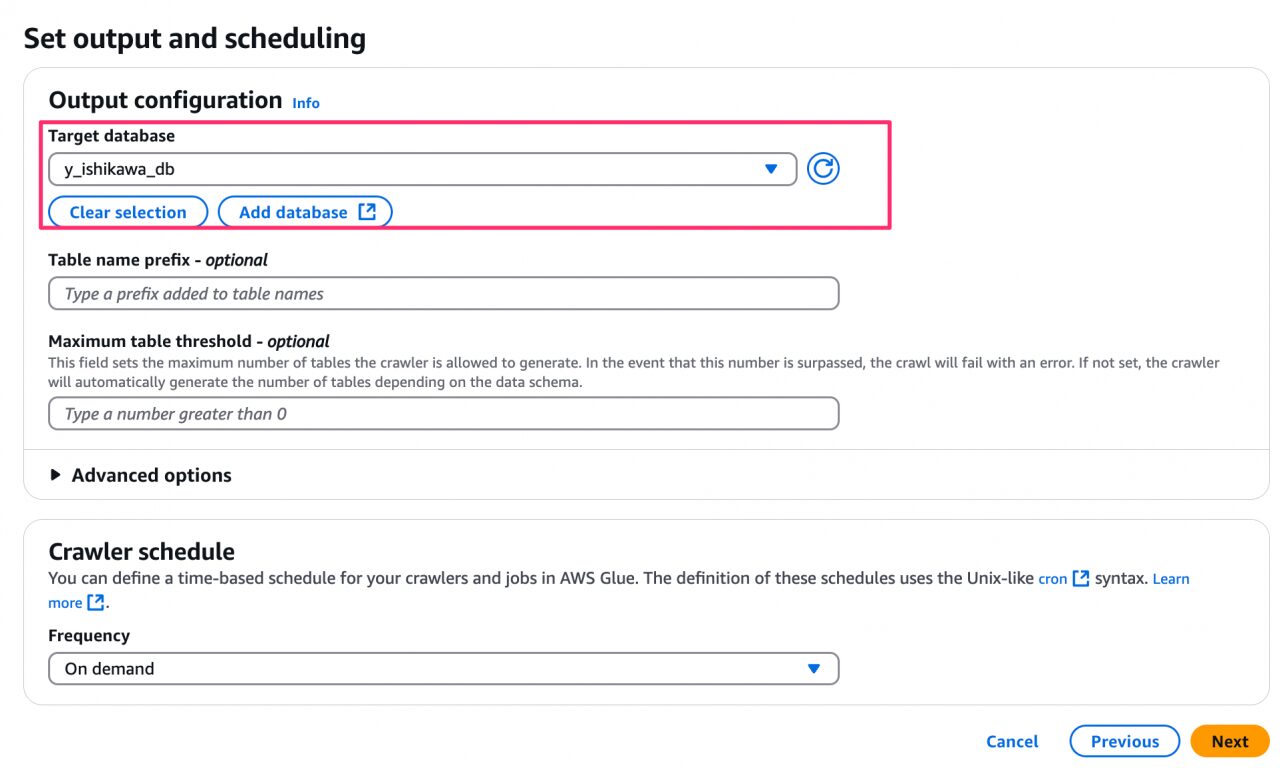
Task: Click the external link icon on Add database
Action: (x=367, y=211)
